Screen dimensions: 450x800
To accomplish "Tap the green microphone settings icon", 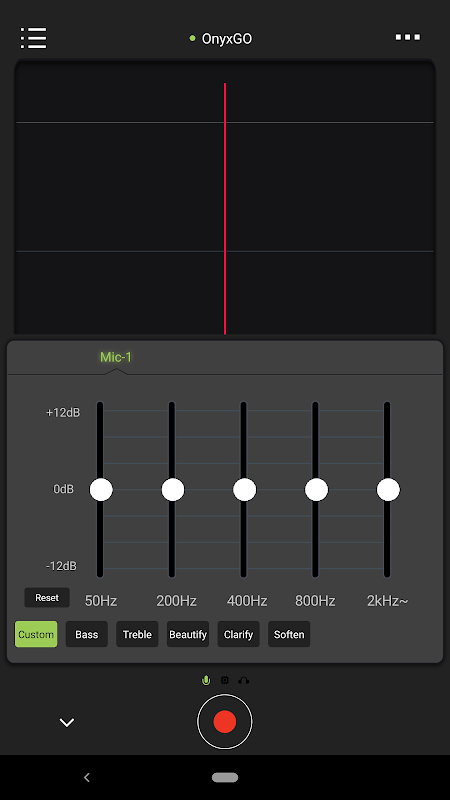I will pos(206,680).
